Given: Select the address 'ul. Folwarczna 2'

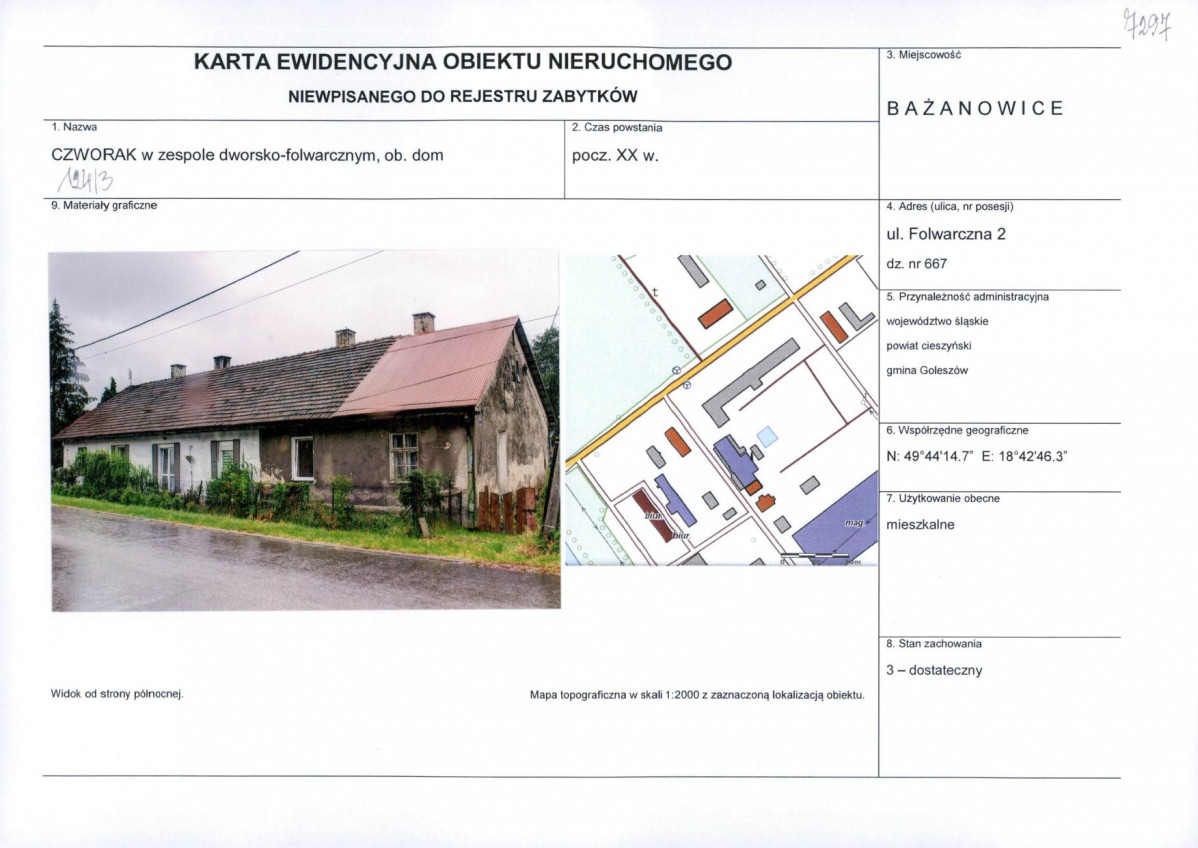Looking at the screenshot, I should (x=946, y=235).
